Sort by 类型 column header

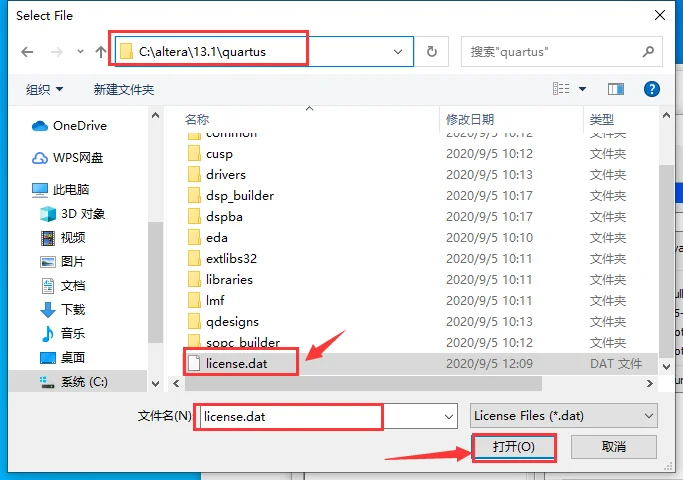click(x=602, y=119)
